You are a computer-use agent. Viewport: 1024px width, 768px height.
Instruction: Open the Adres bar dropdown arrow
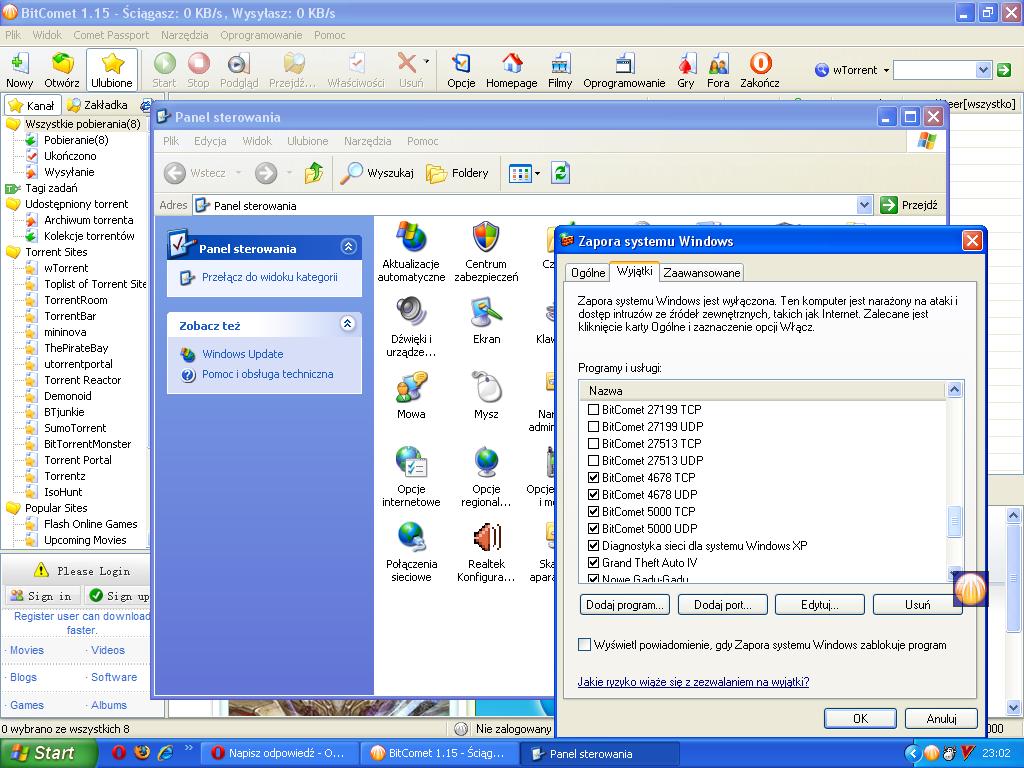pyautogui.click(x=864, y=205)
